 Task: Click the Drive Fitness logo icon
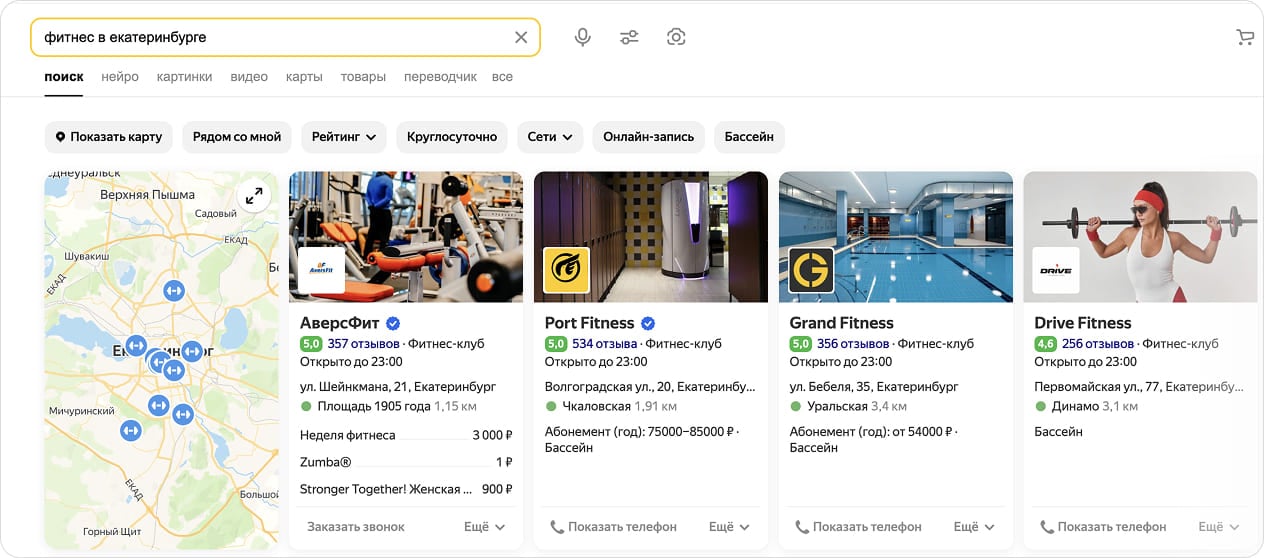click(1055, 270)
